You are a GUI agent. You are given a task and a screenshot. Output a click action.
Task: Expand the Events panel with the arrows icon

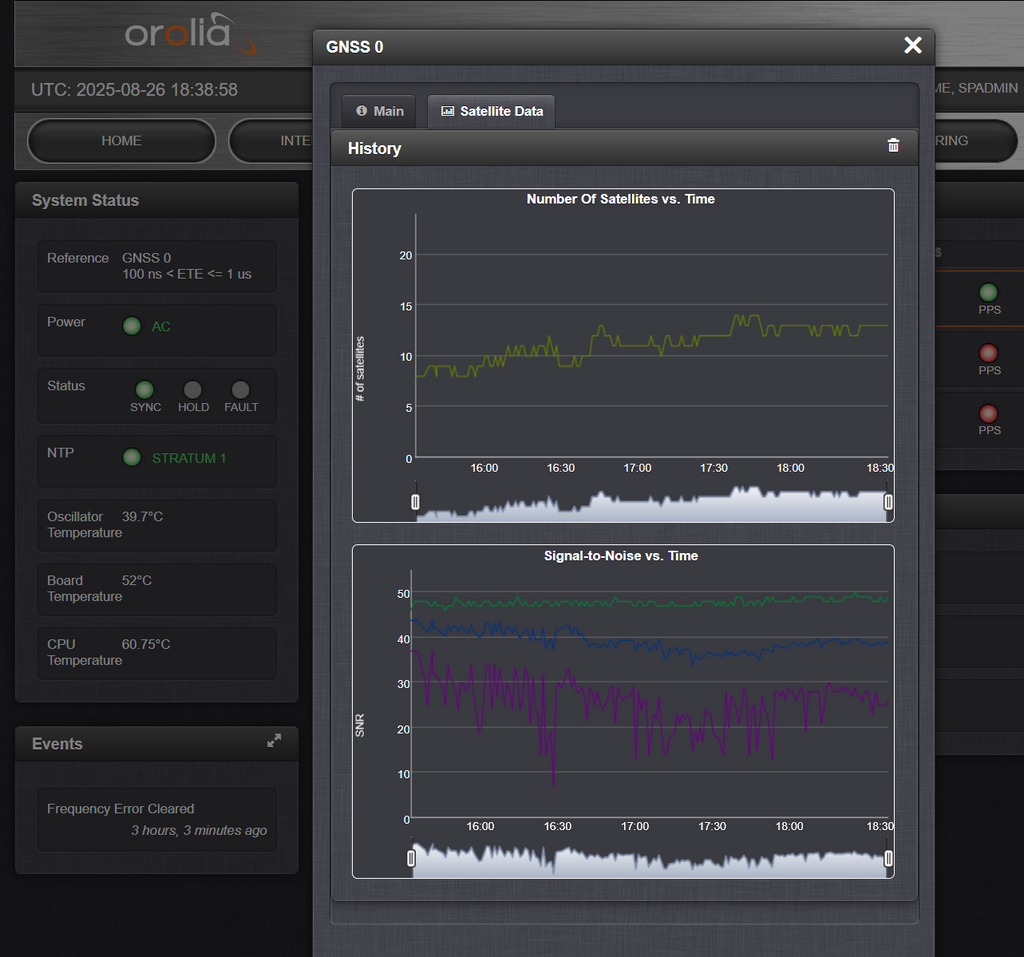point(274,740)
